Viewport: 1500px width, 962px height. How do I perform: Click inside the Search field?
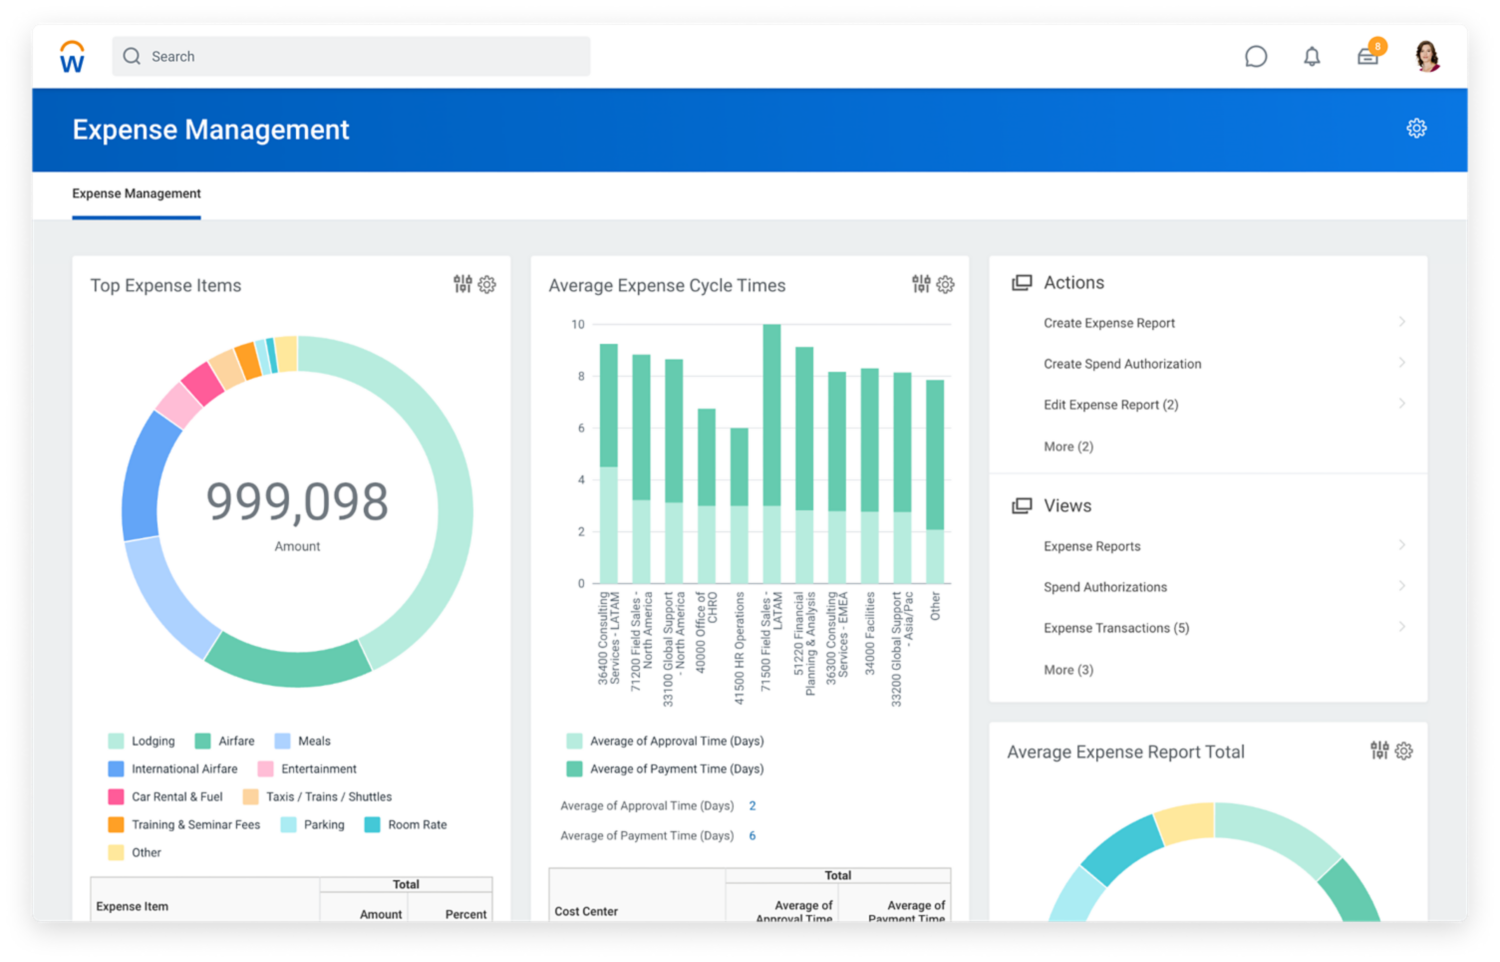tap(350, 56)
